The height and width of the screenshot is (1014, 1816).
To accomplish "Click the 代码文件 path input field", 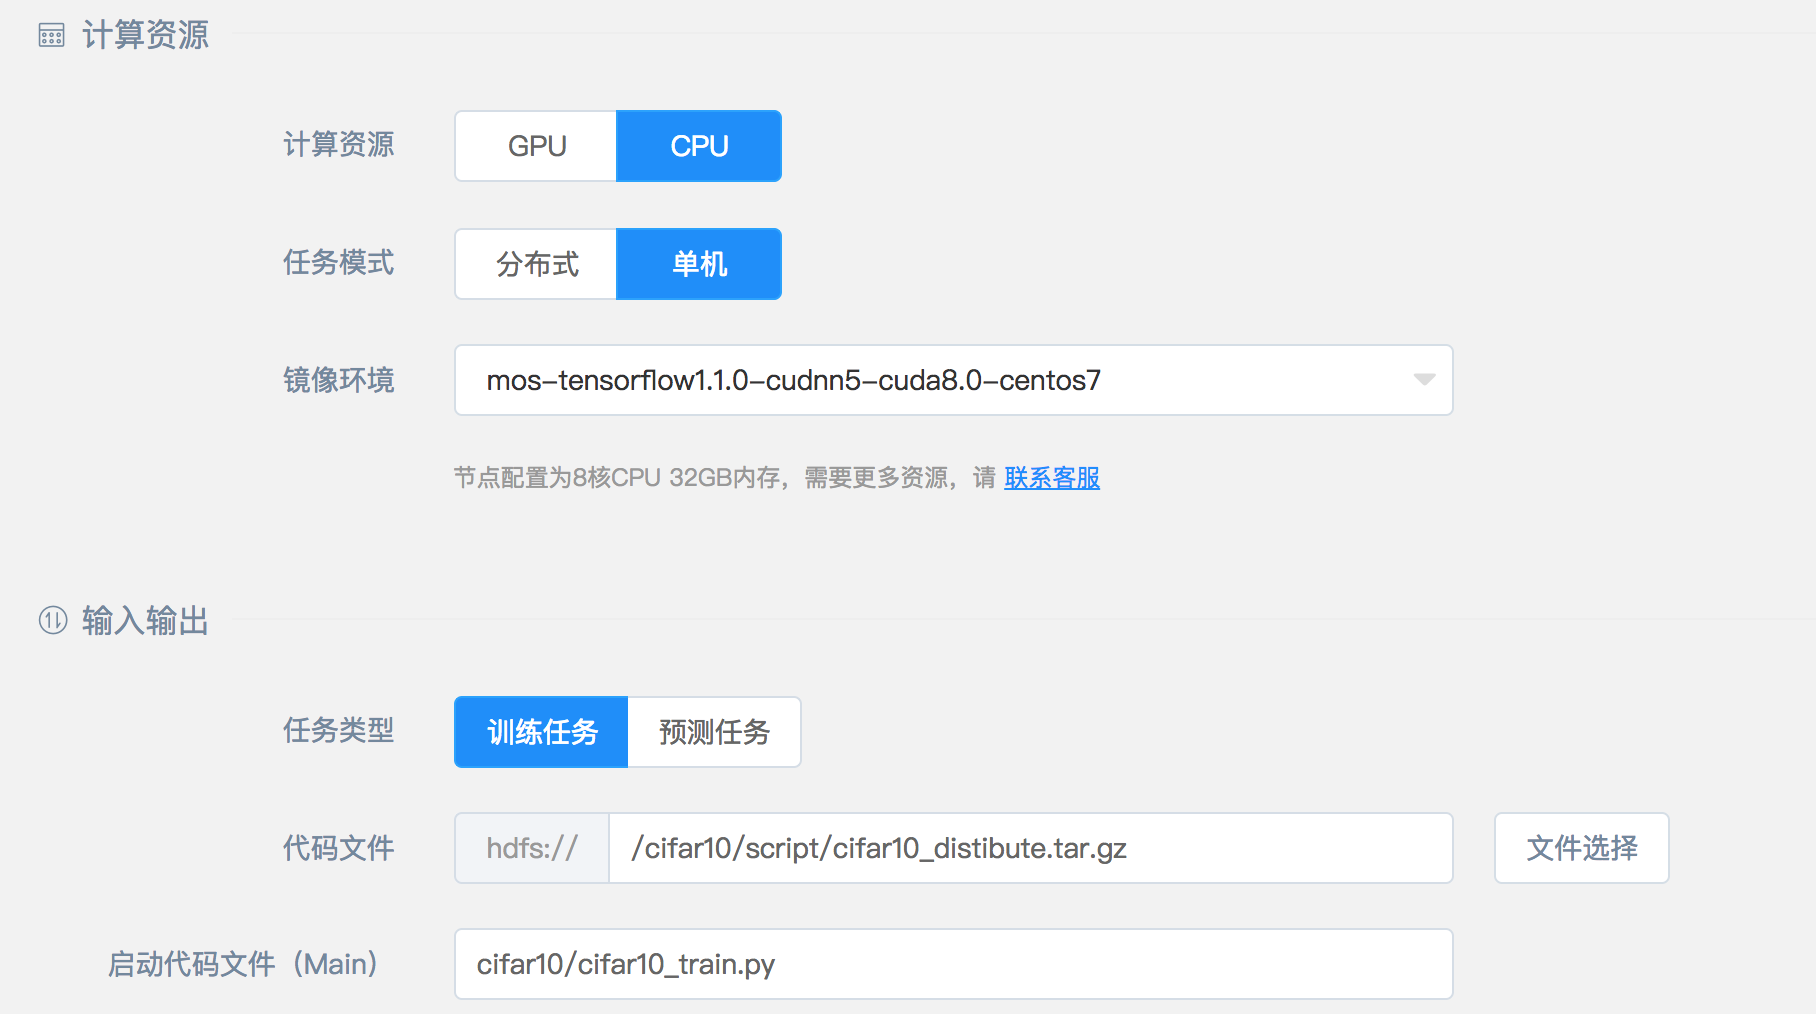I will (1031, 848).
